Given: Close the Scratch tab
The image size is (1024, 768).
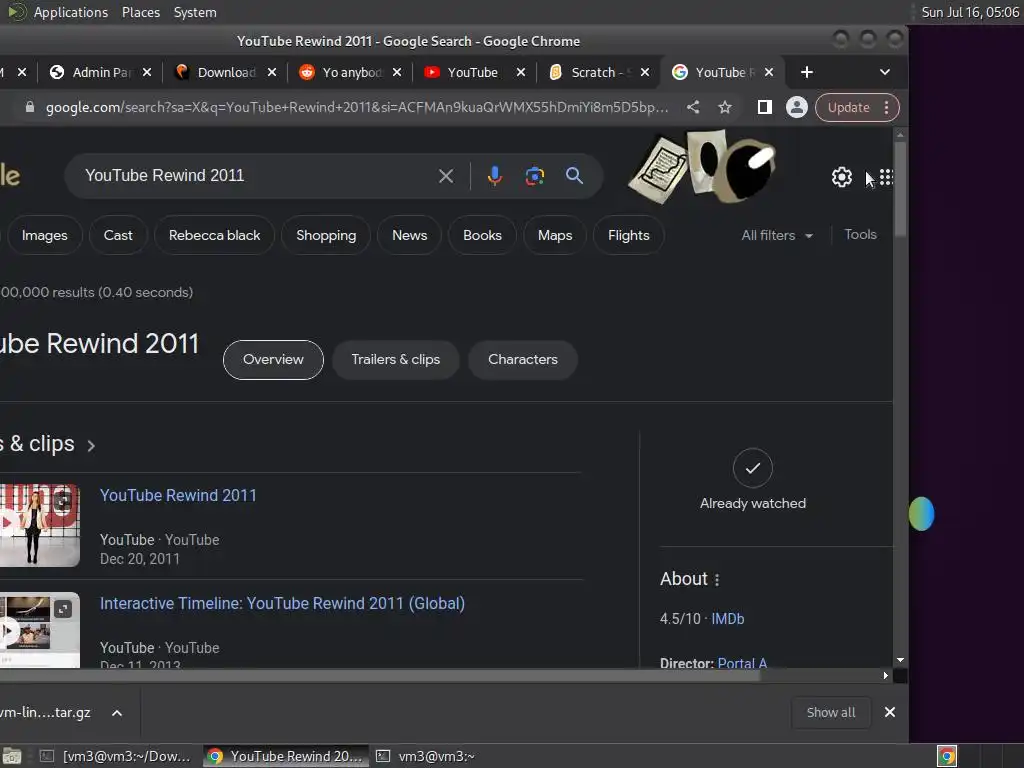Looking at the screenshot, I should pos(645,72).
